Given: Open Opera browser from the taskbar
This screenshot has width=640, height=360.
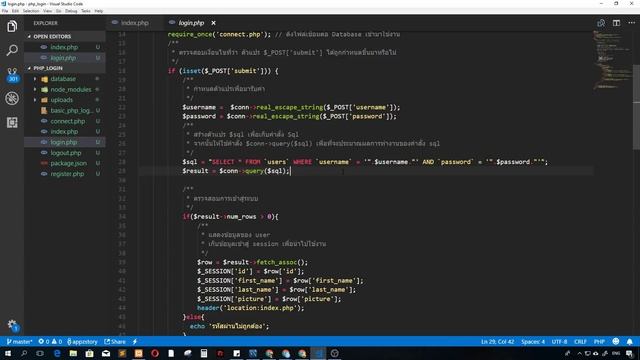Looking at the screenshot, I should pos(155,353).
